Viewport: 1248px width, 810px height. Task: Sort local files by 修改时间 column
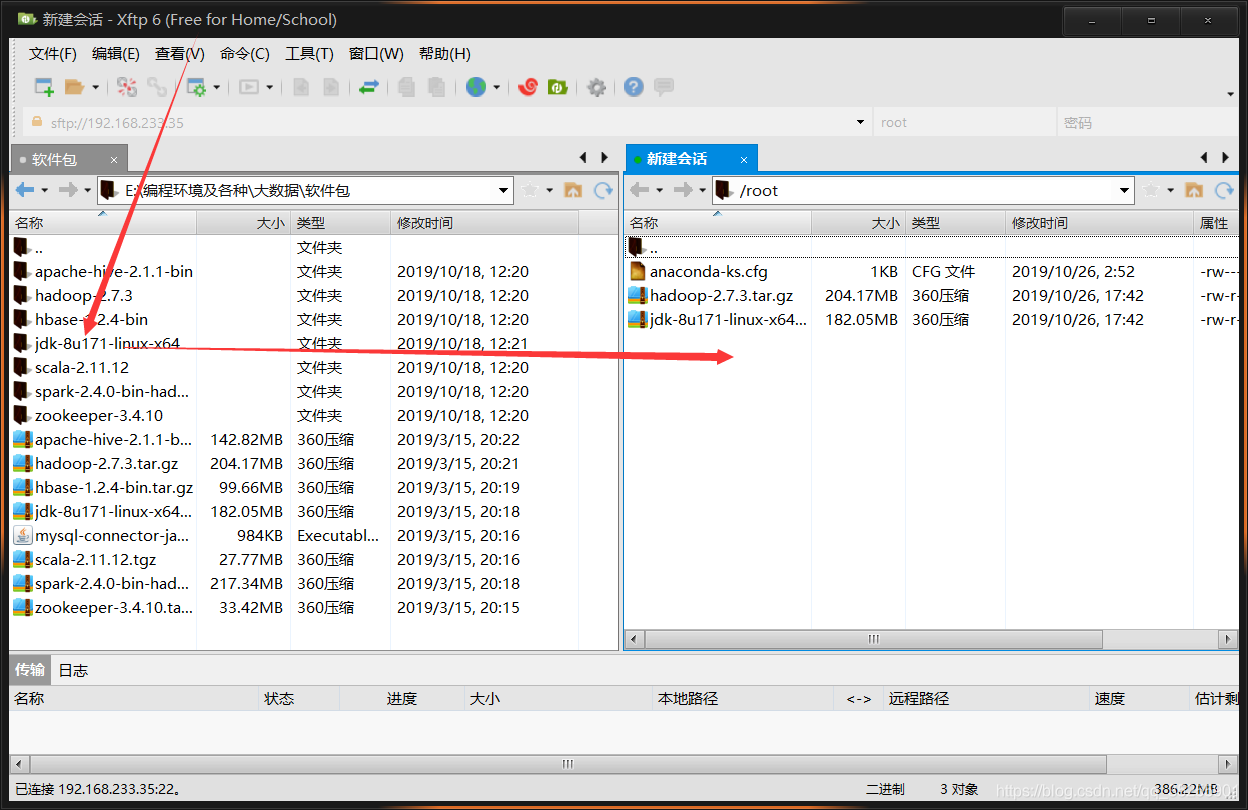484,223
